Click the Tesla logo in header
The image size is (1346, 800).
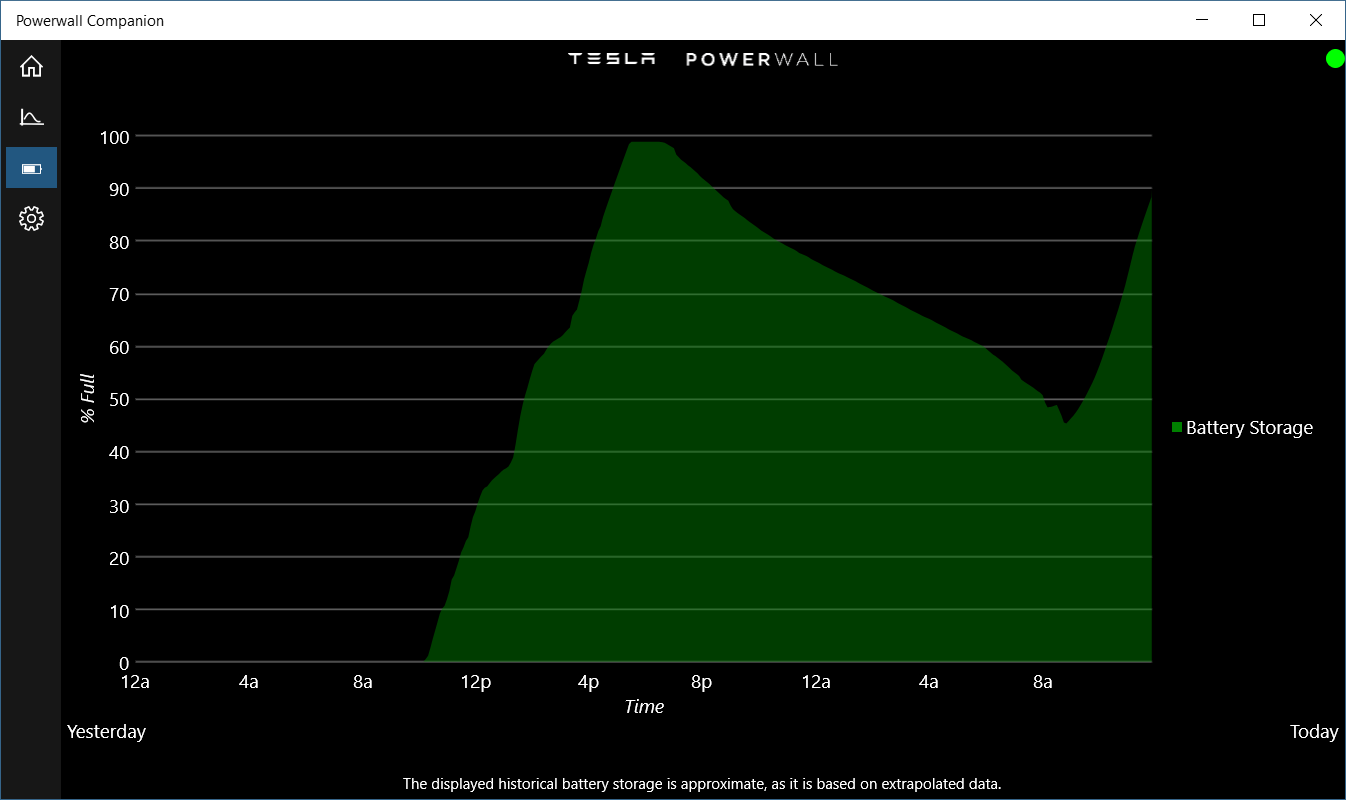tap(612, 59)
